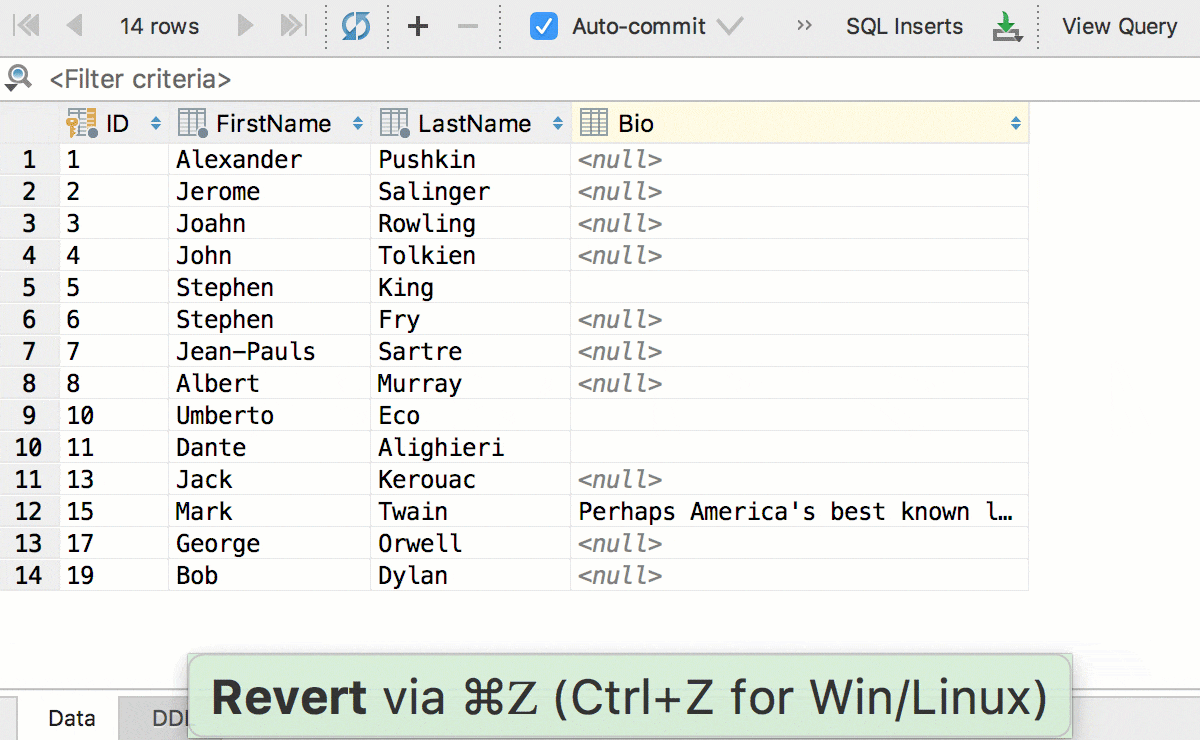Click the Bio column sort arrows
The height and width of the screenshot is (740, 1200).
[1016, 124]
